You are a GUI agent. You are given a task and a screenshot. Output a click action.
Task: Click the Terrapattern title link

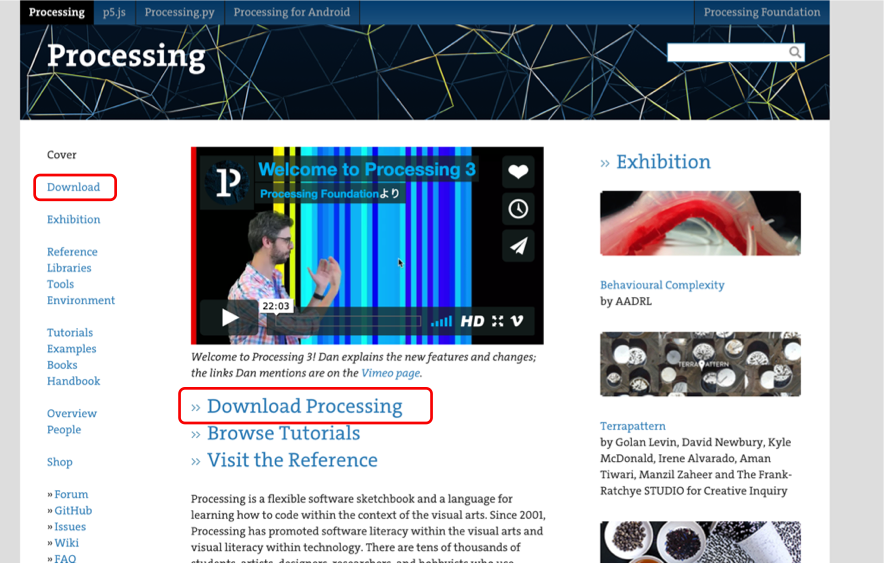tap(633, 426)
